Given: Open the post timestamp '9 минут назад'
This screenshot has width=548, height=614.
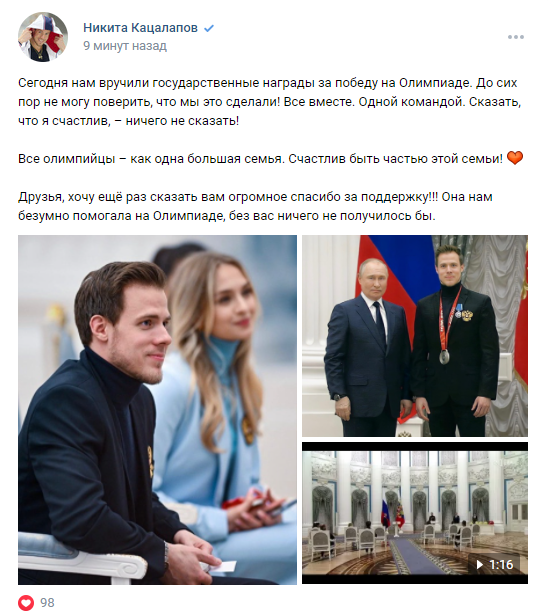Looking at the screenshot, I should pos(125,46).
